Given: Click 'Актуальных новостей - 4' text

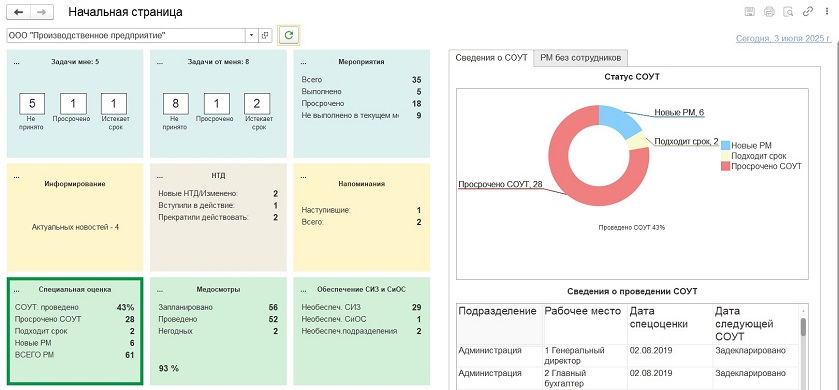Looking at the screenshot, I should (75, 227).
